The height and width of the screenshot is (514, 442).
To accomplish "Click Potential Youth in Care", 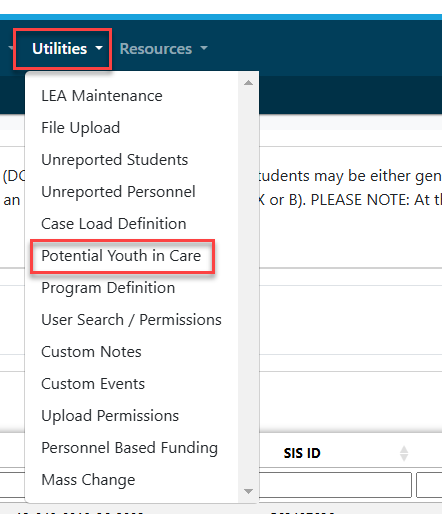I will click(121, 256).
